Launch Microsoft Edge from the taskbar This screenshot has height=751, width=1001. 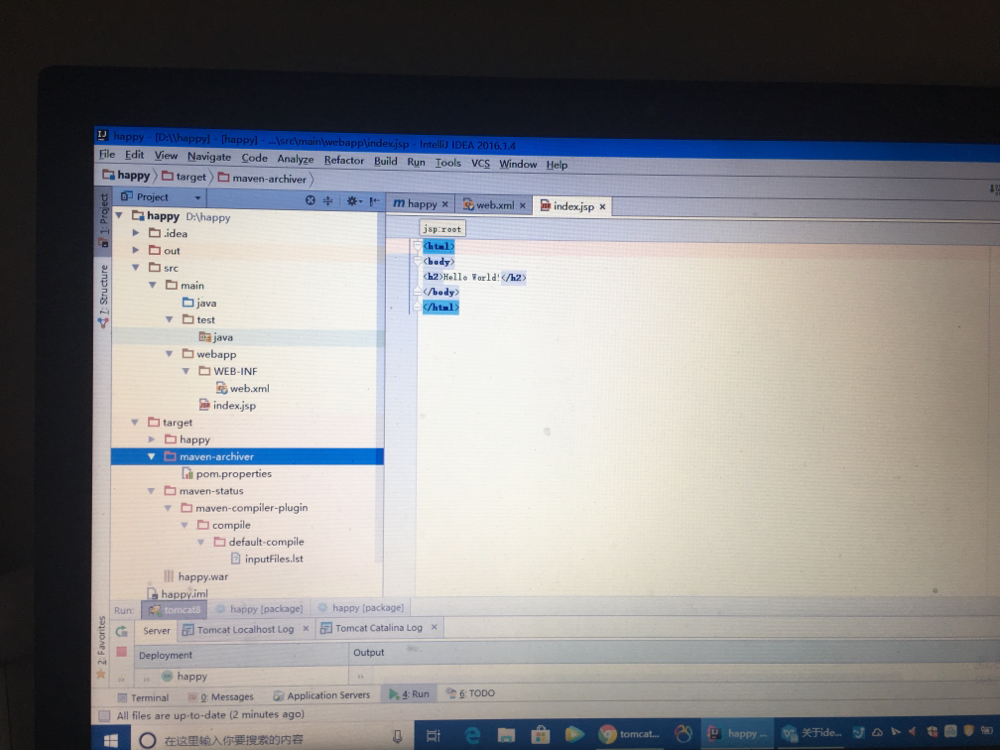[x=472, y=736]
